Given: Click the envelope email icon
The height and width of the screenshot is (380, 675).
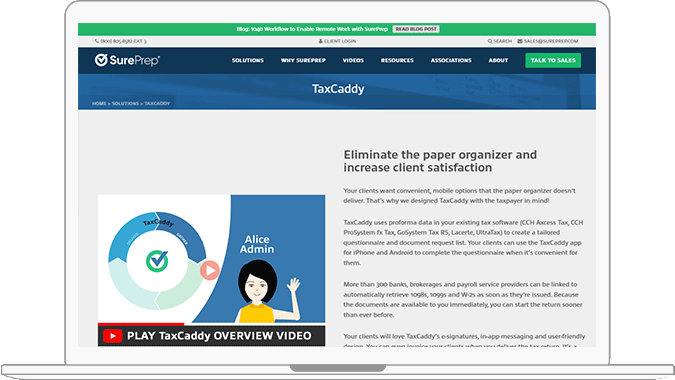Looking at the screenshot, I should 520,41.
